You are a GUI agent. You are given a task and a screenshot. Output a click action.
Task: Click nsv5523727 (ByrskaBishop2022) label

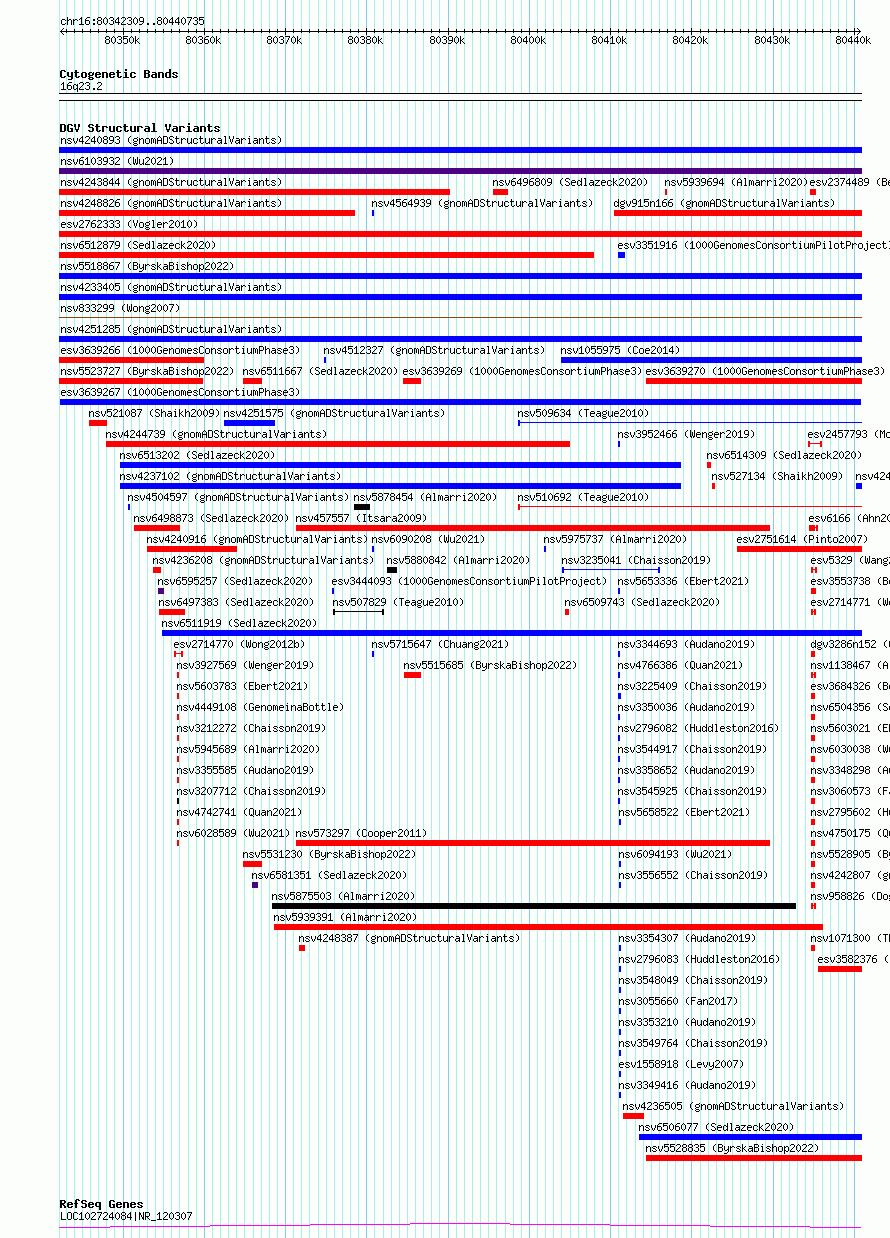[x=147, y=371]
